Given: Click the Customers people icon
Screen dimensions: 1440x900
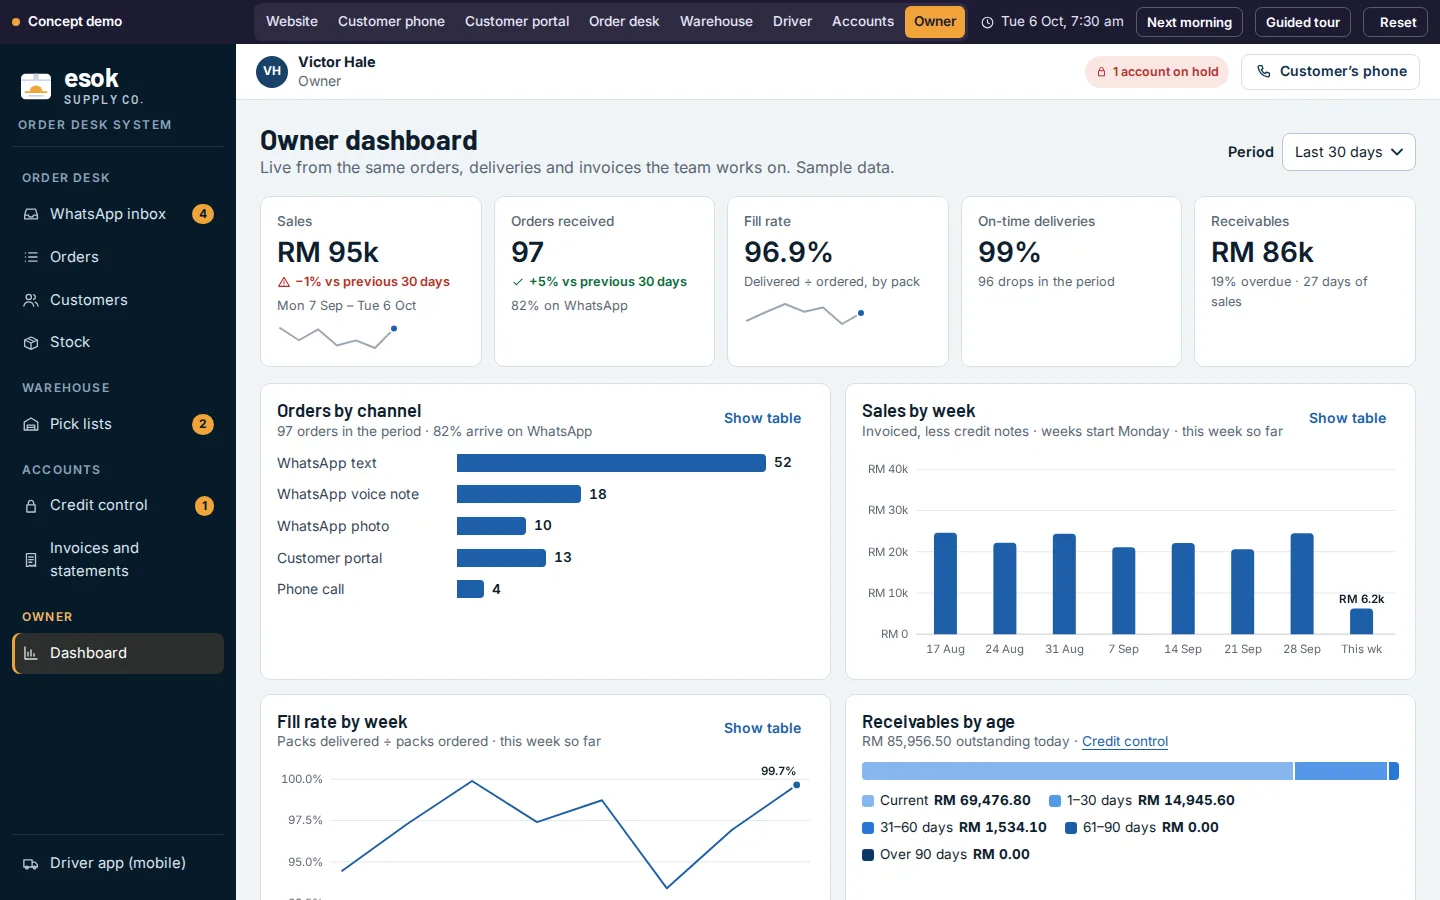Looking at the screenshot, I should coord(31,300).
